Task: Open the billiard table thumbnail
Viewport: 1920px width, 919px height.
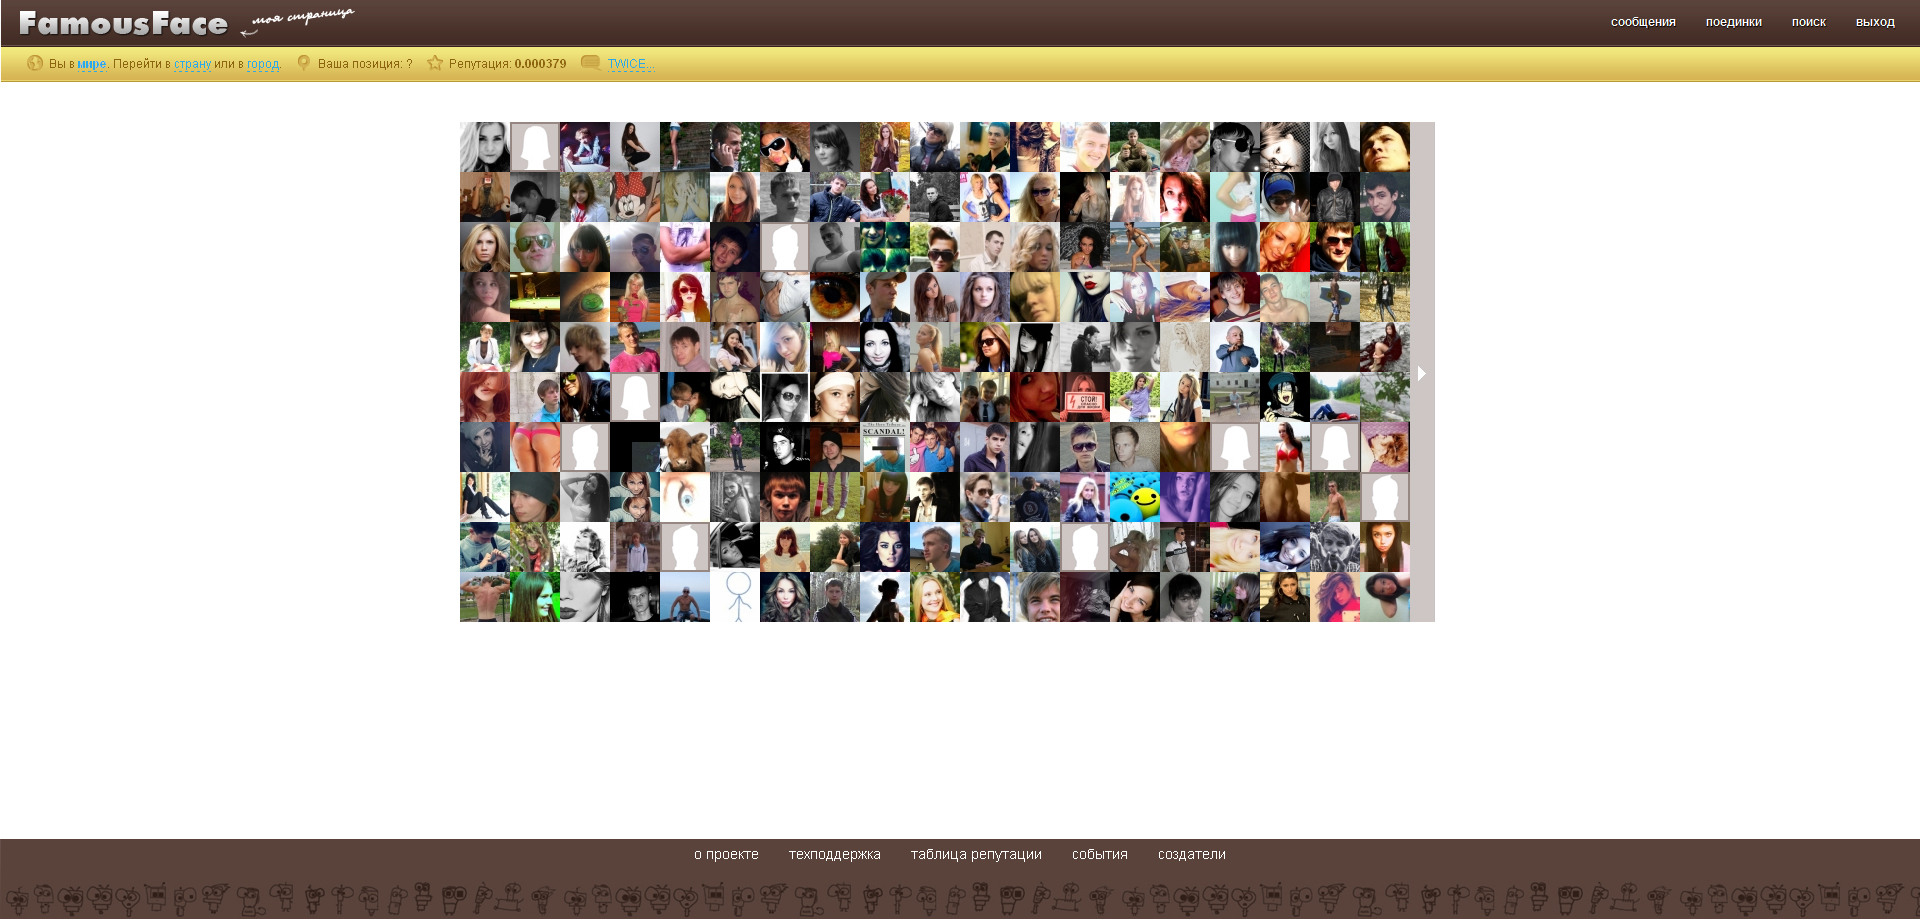Action: pyautogui.click(x=535, y=297)
